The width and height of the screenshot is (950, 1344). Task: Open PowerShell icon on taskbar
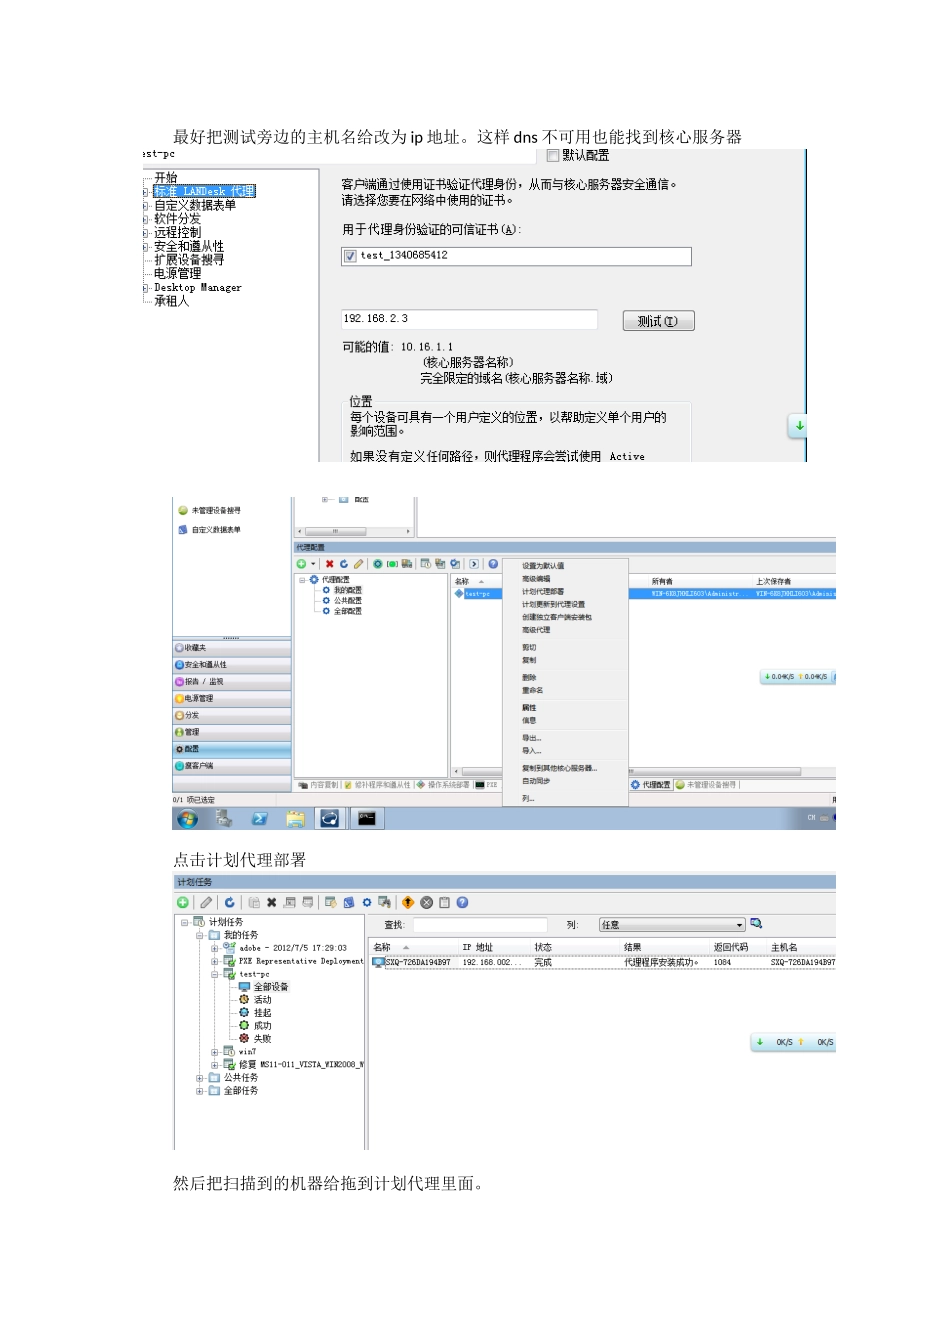click(259, 819)
